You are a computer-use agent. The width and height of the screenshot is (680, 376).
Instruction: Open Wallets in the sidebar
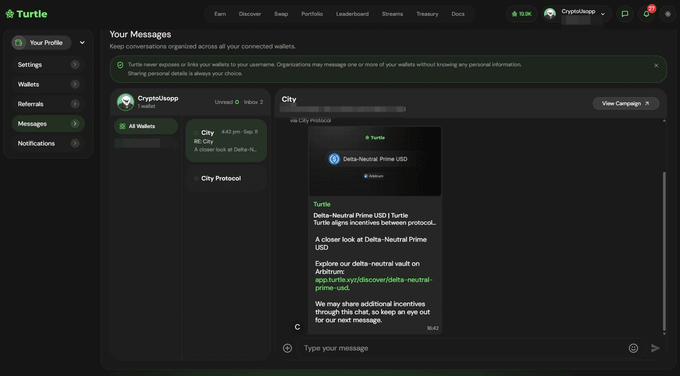[x=48, y=84]
